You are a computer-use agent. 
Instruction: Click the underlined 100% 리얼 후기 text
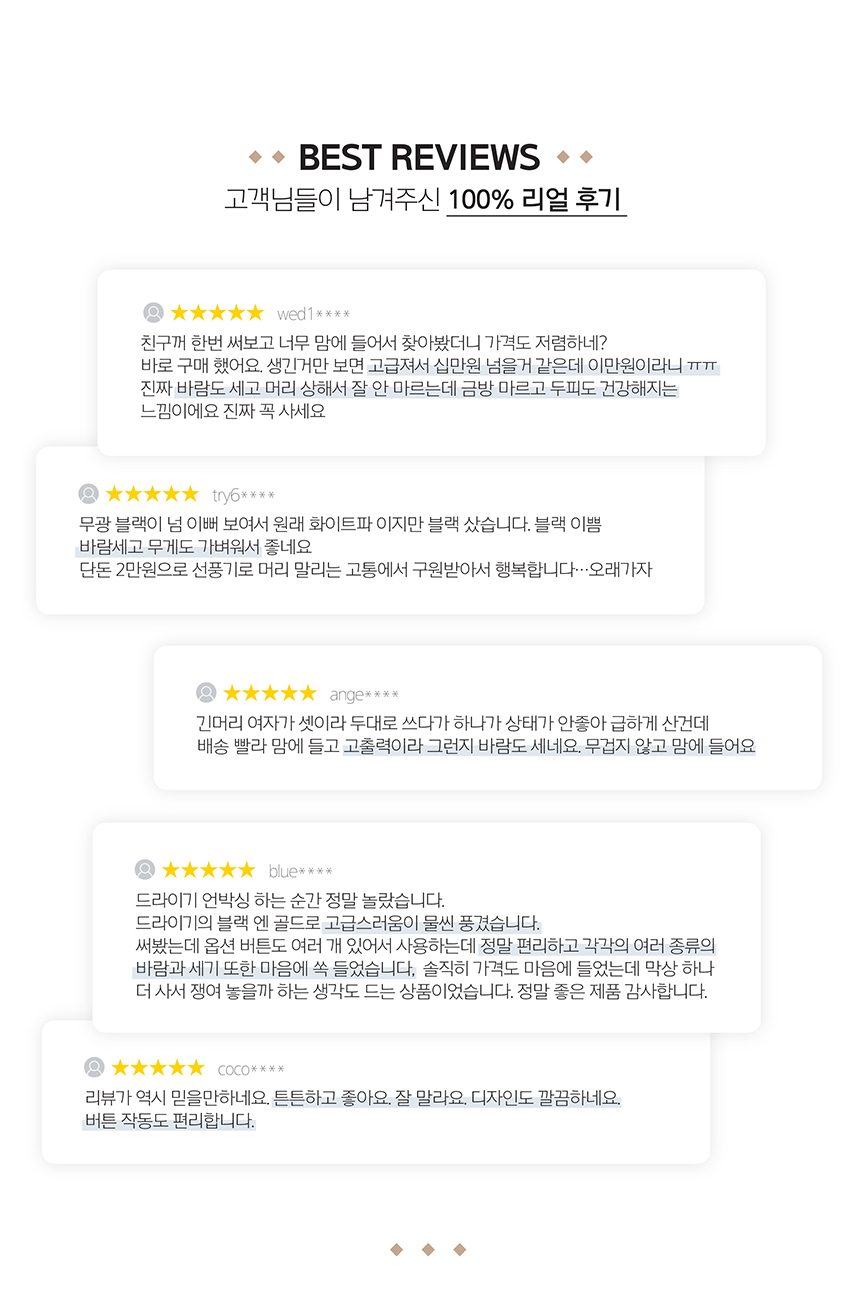tap(536, 199)
